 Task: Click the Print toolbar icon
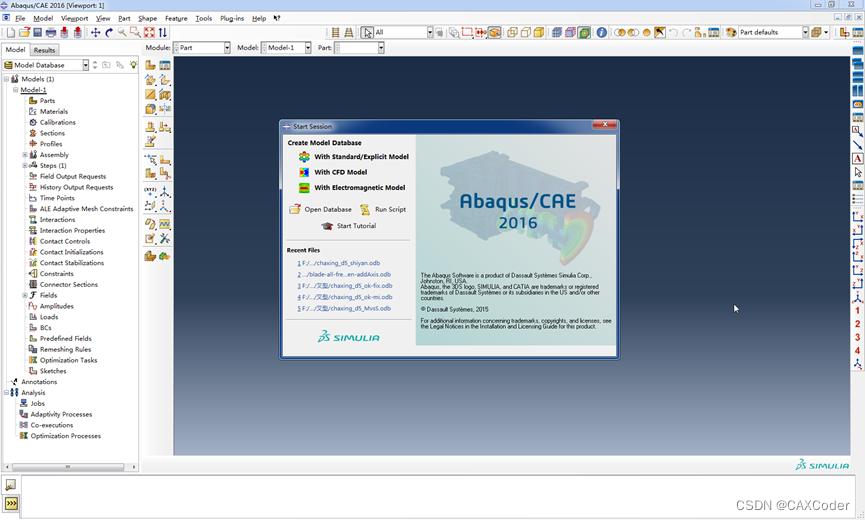tap(51, 33)
